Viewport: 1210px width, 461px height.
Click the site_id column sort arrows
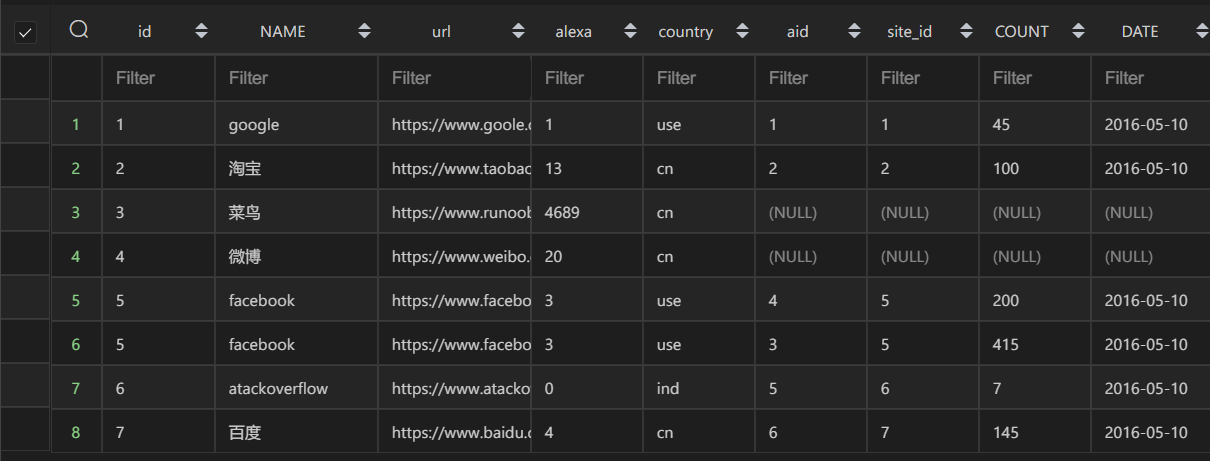tap(965, 31)
